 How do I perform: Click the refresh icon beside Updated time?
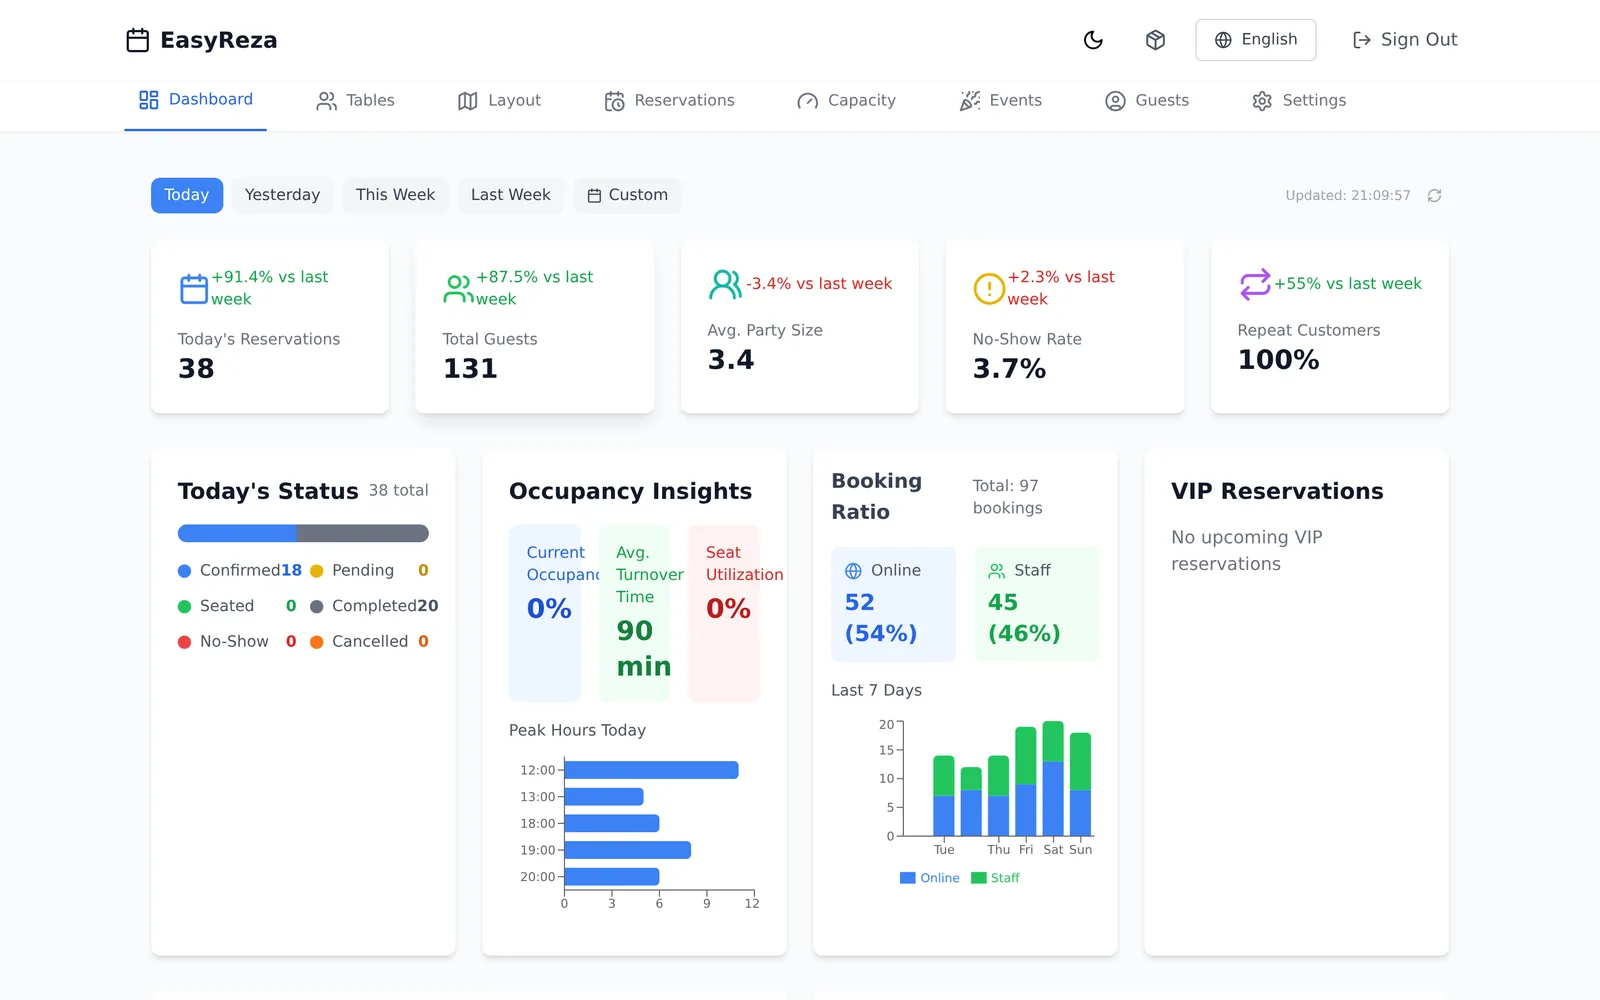pyautogui.click(x=1434, y=196)
